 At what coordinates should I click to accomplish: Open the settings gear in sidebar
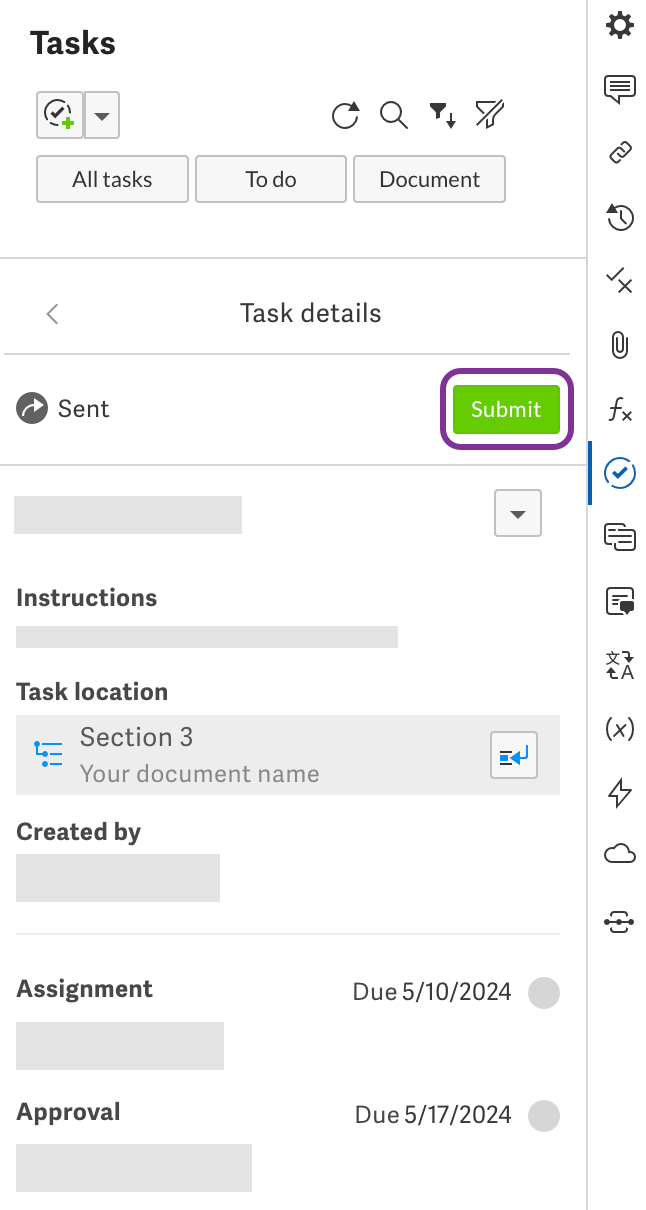click(x=620, y=25)
